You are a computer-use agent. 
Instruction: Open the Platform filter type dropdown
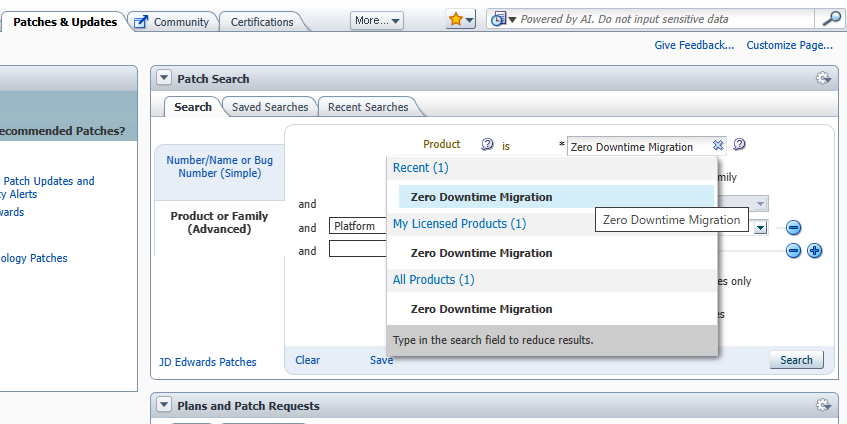click(358, 226)
